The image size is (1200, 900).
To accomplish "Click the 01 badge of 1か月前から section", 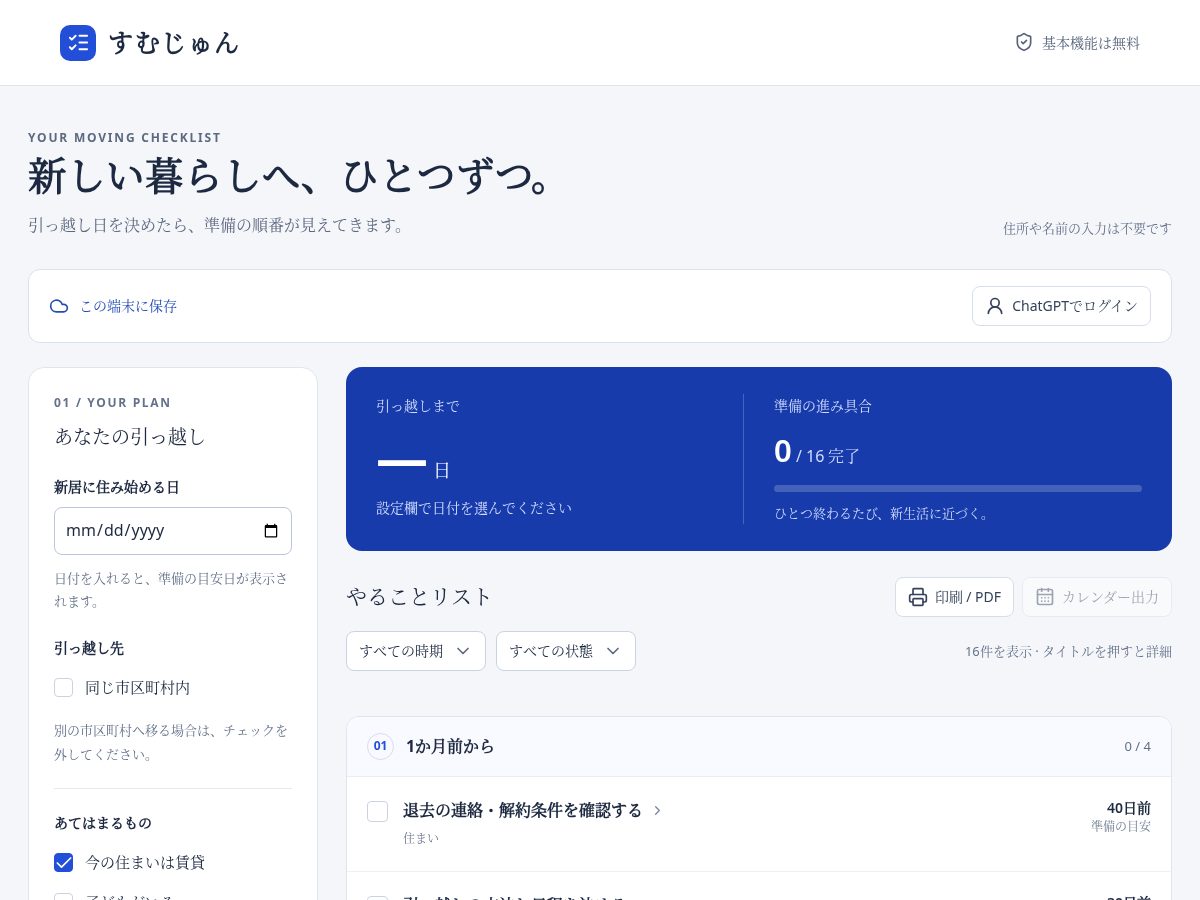I will click(x=380, y=746).
